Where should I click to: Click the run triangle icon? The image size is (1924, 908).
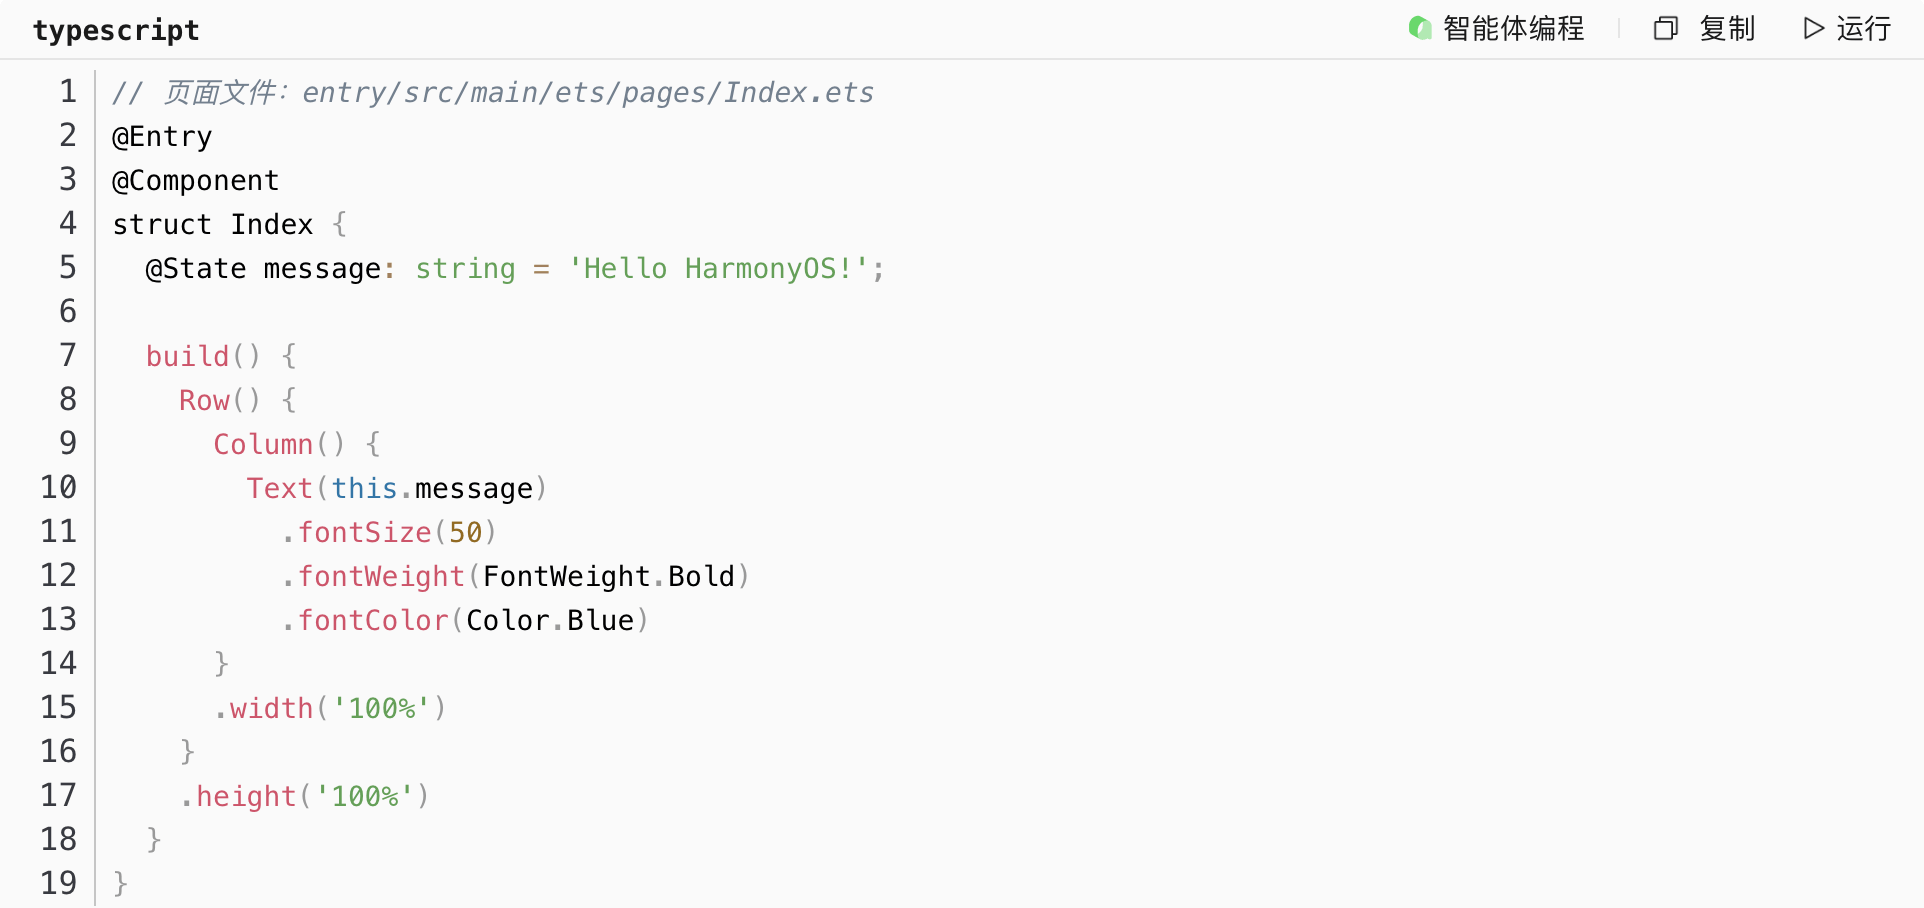(1813, 28)
